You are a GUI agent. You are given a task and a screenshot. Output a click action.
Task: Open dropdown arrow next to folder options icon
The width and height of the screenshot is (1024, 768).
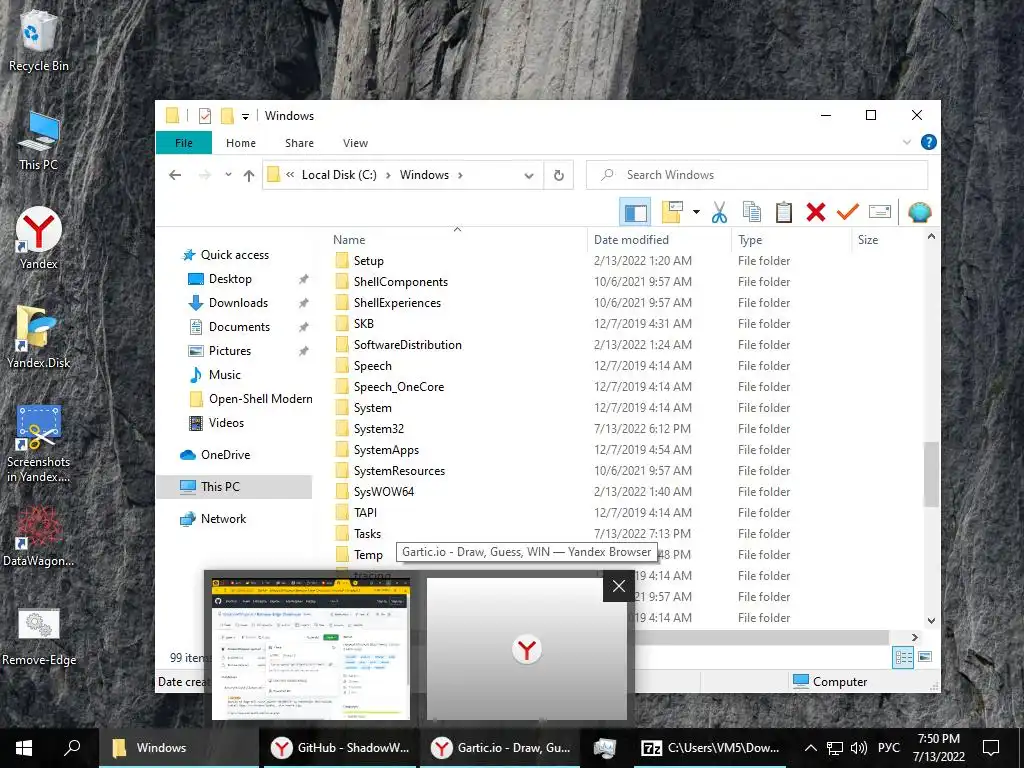click(696, 212)
